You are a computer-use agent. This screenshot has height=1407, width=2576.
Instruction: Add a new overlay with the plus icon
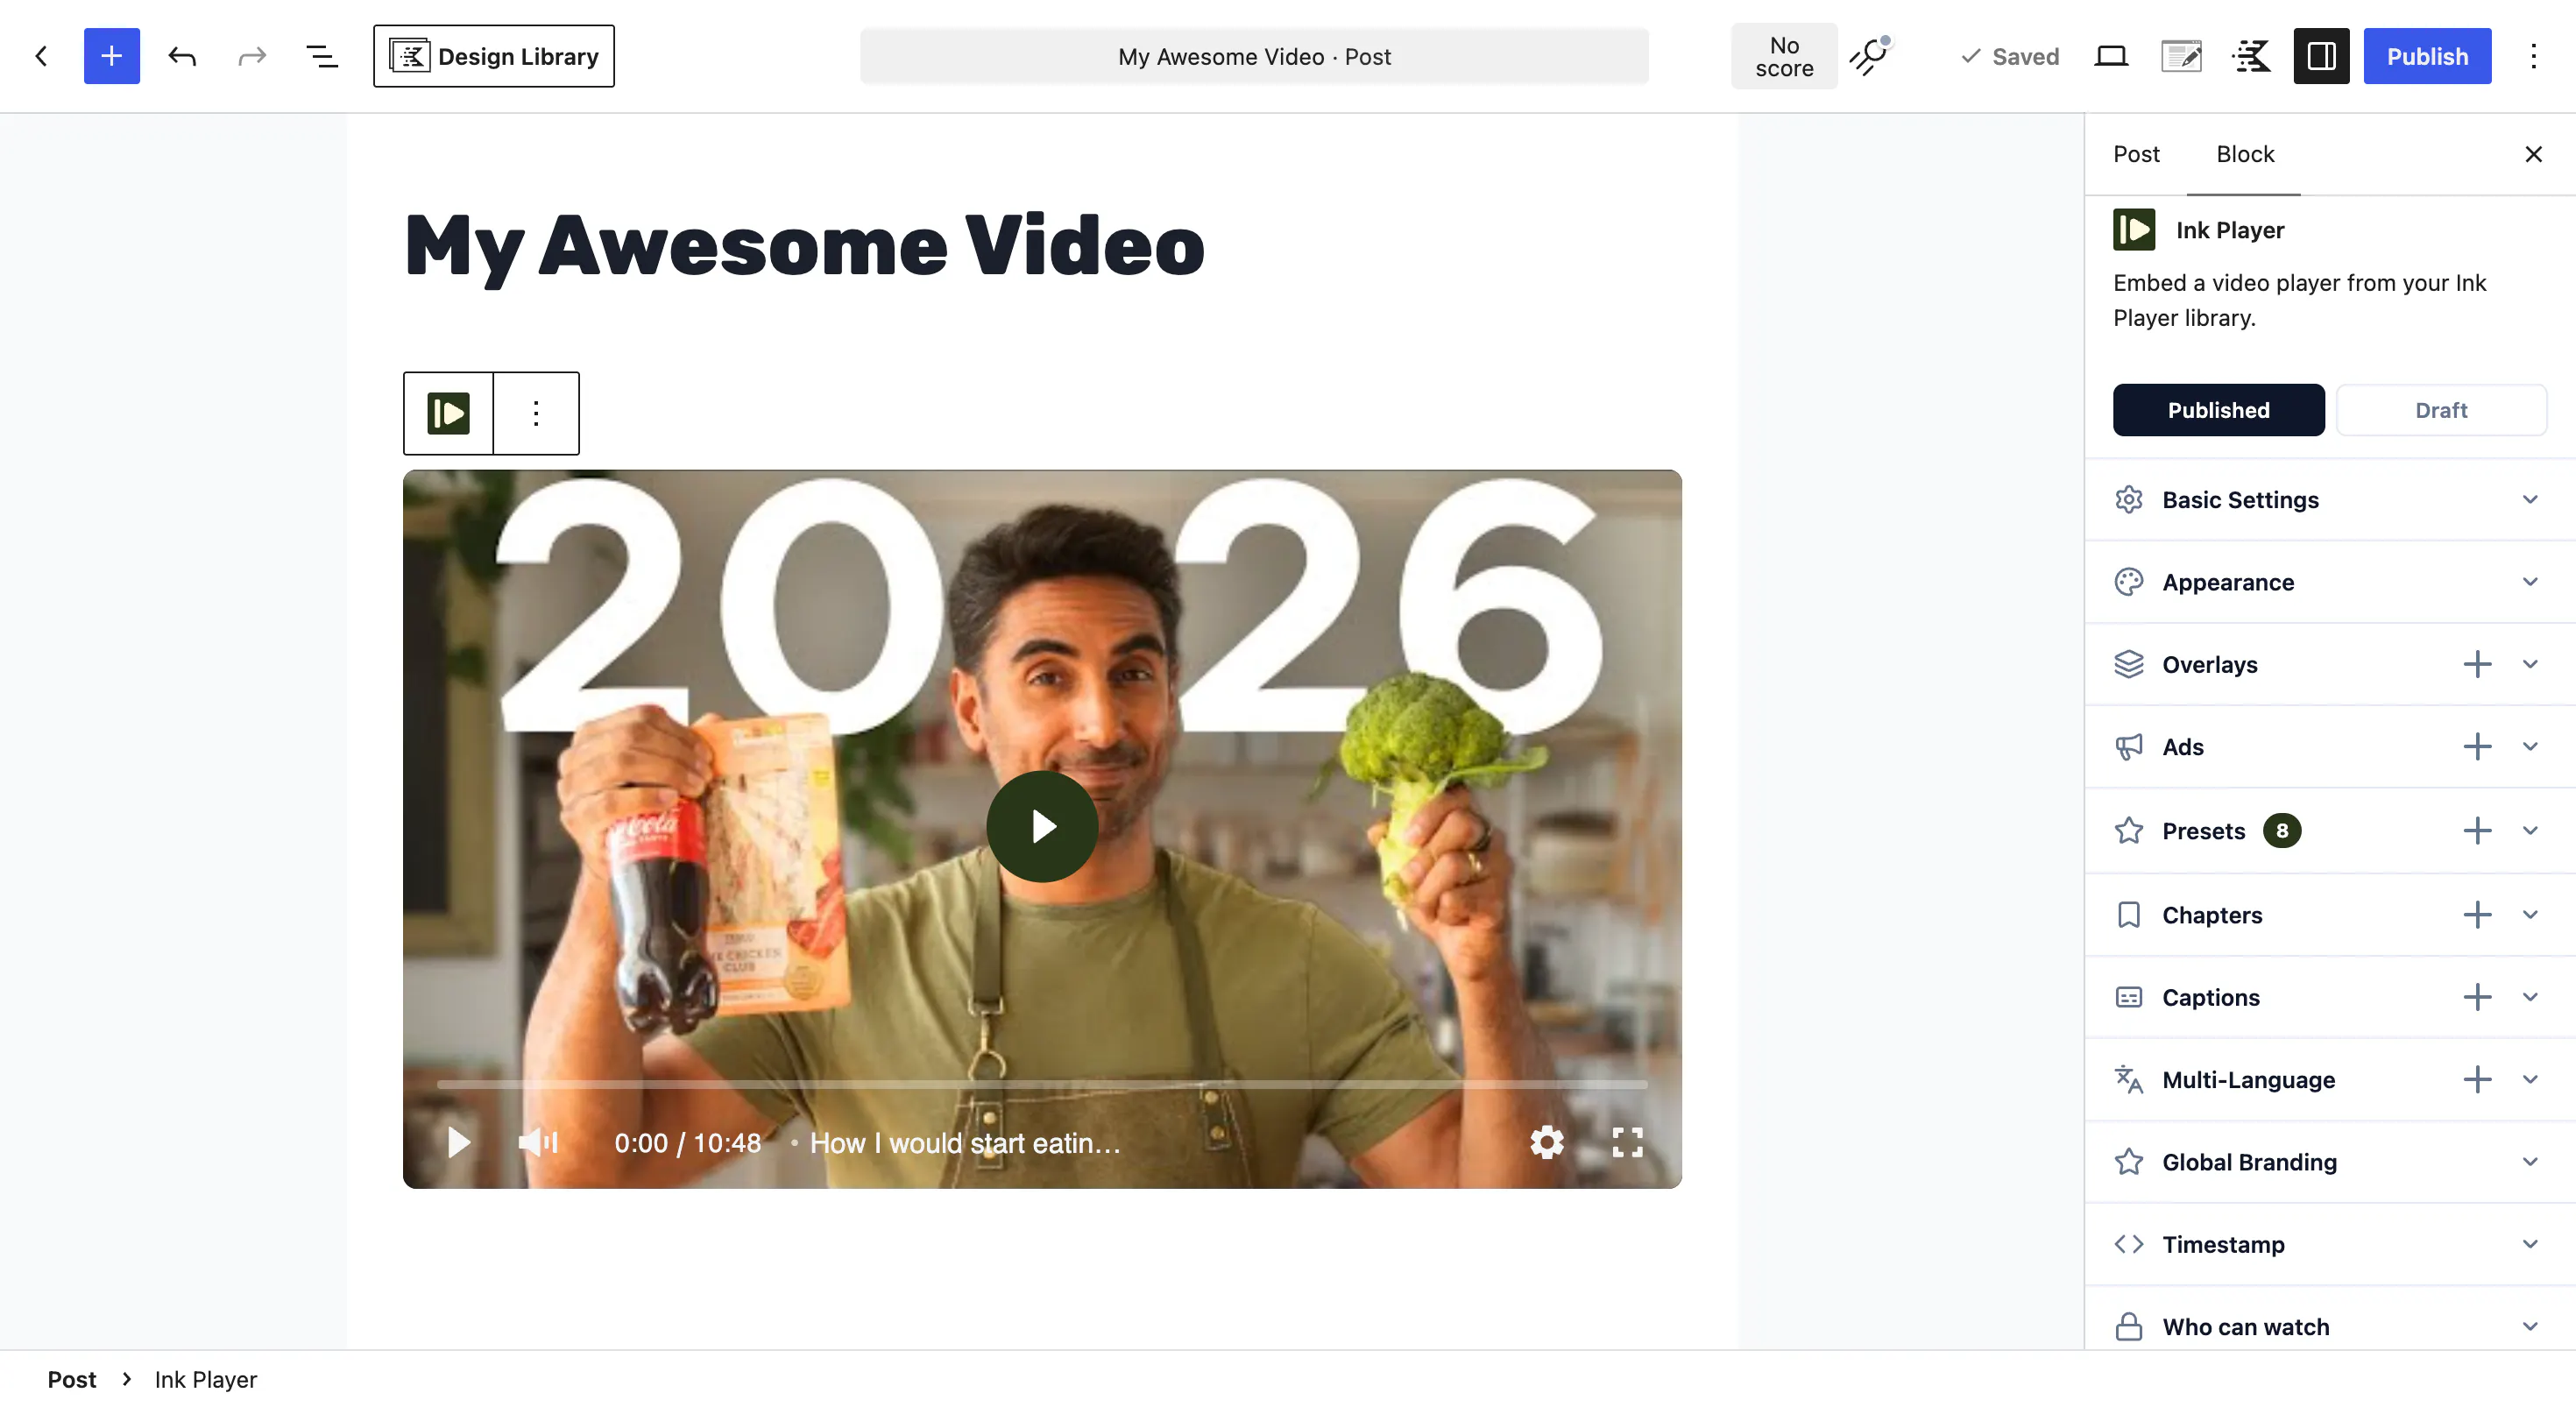(2477, 664)
